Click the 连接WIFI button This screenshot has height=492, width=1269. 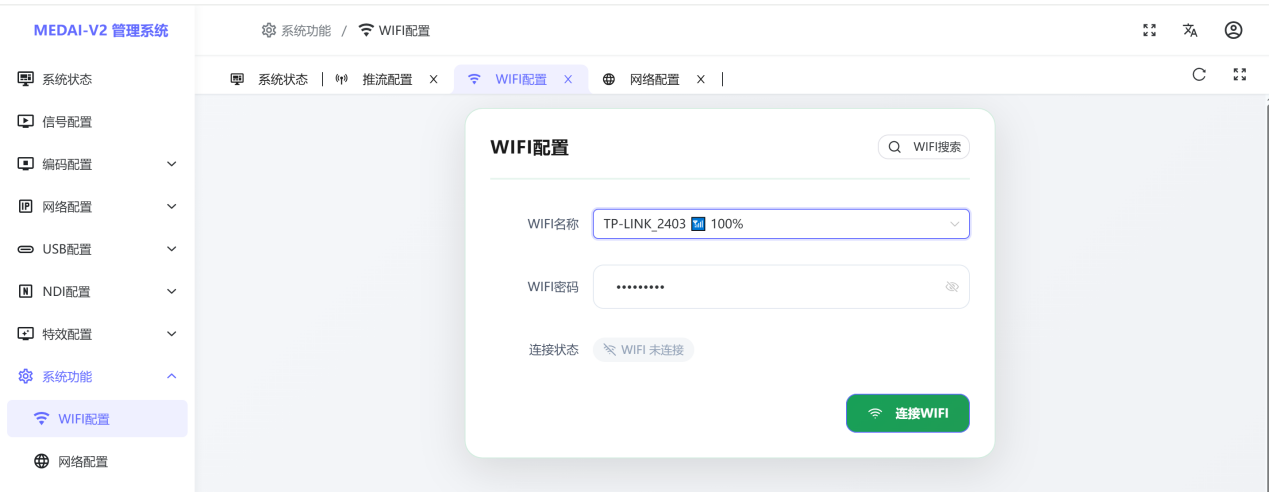pos(908,413)
